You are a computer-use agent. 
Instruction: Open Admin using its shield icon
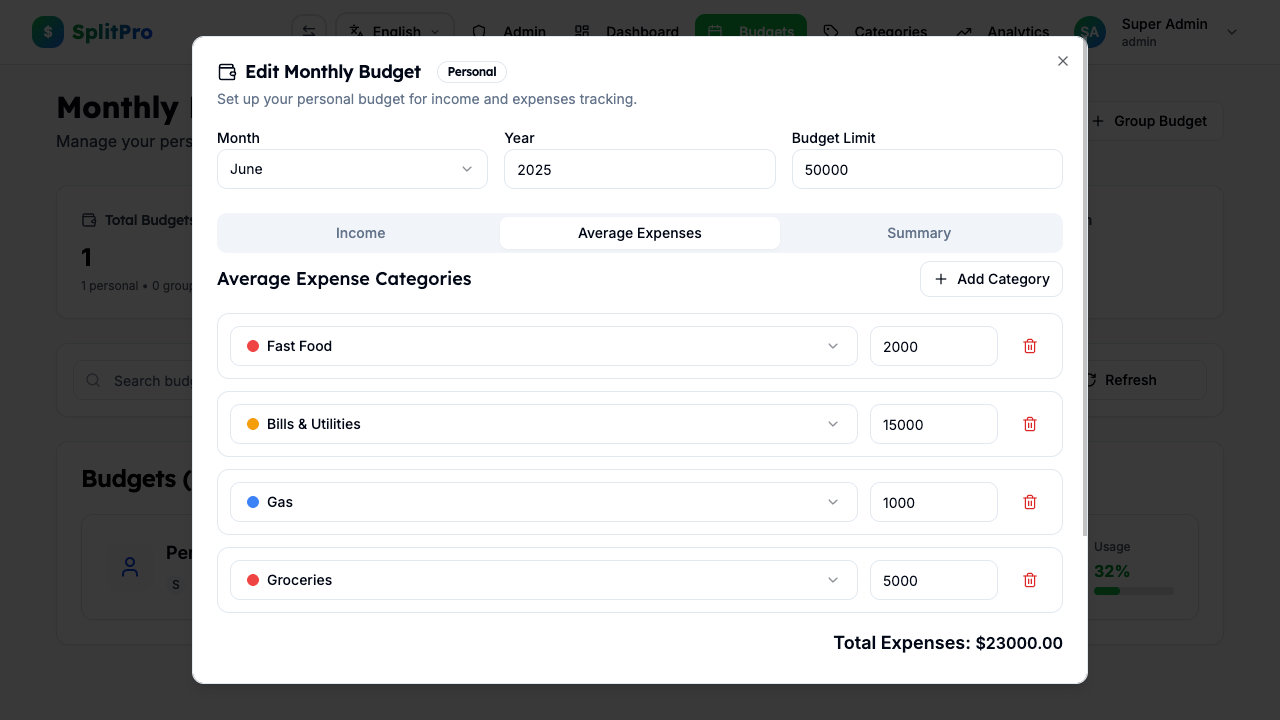(x=480, y=31)
